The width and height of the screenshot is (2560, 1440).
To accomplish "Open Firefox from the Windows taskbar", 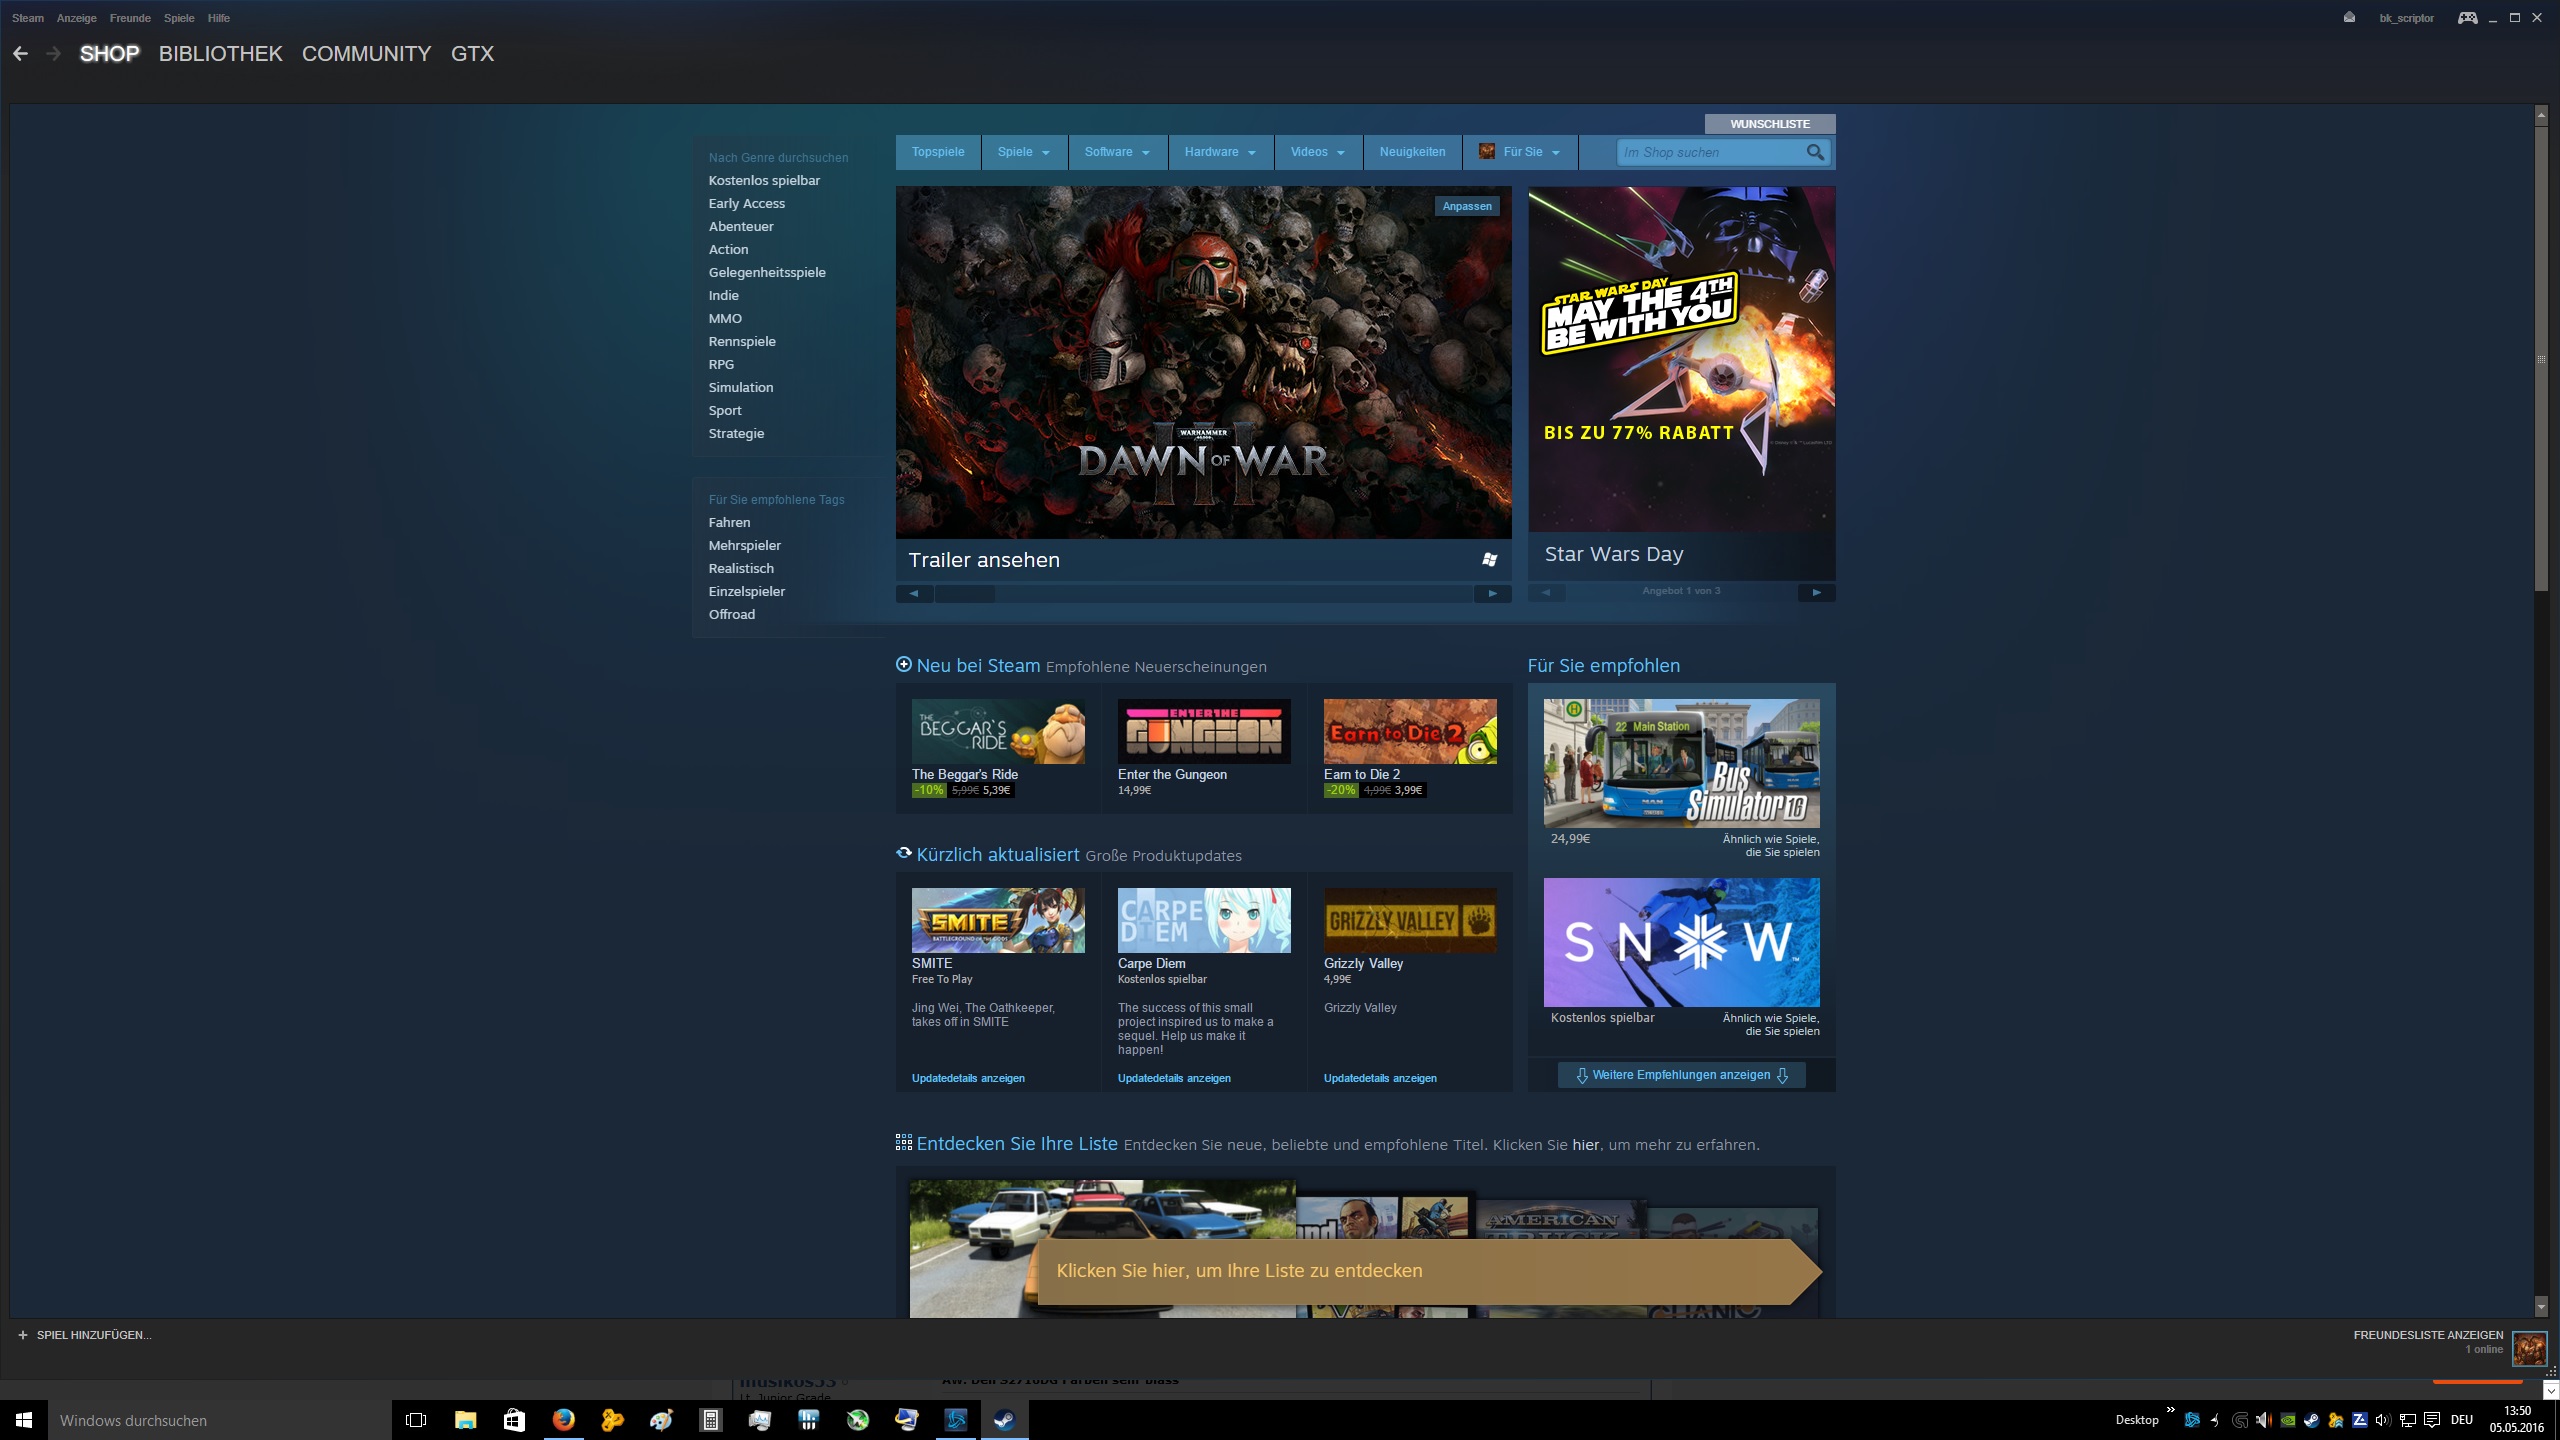I will (563, 1420).
